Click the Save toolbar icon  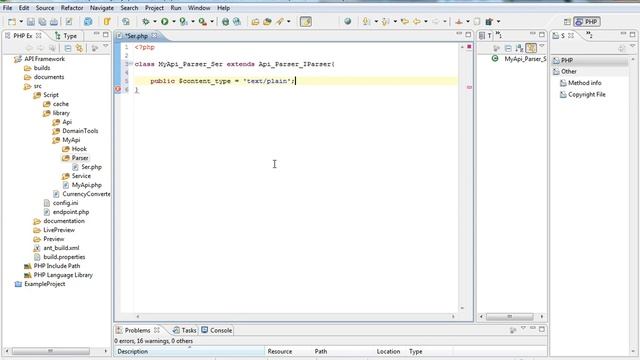31,22
